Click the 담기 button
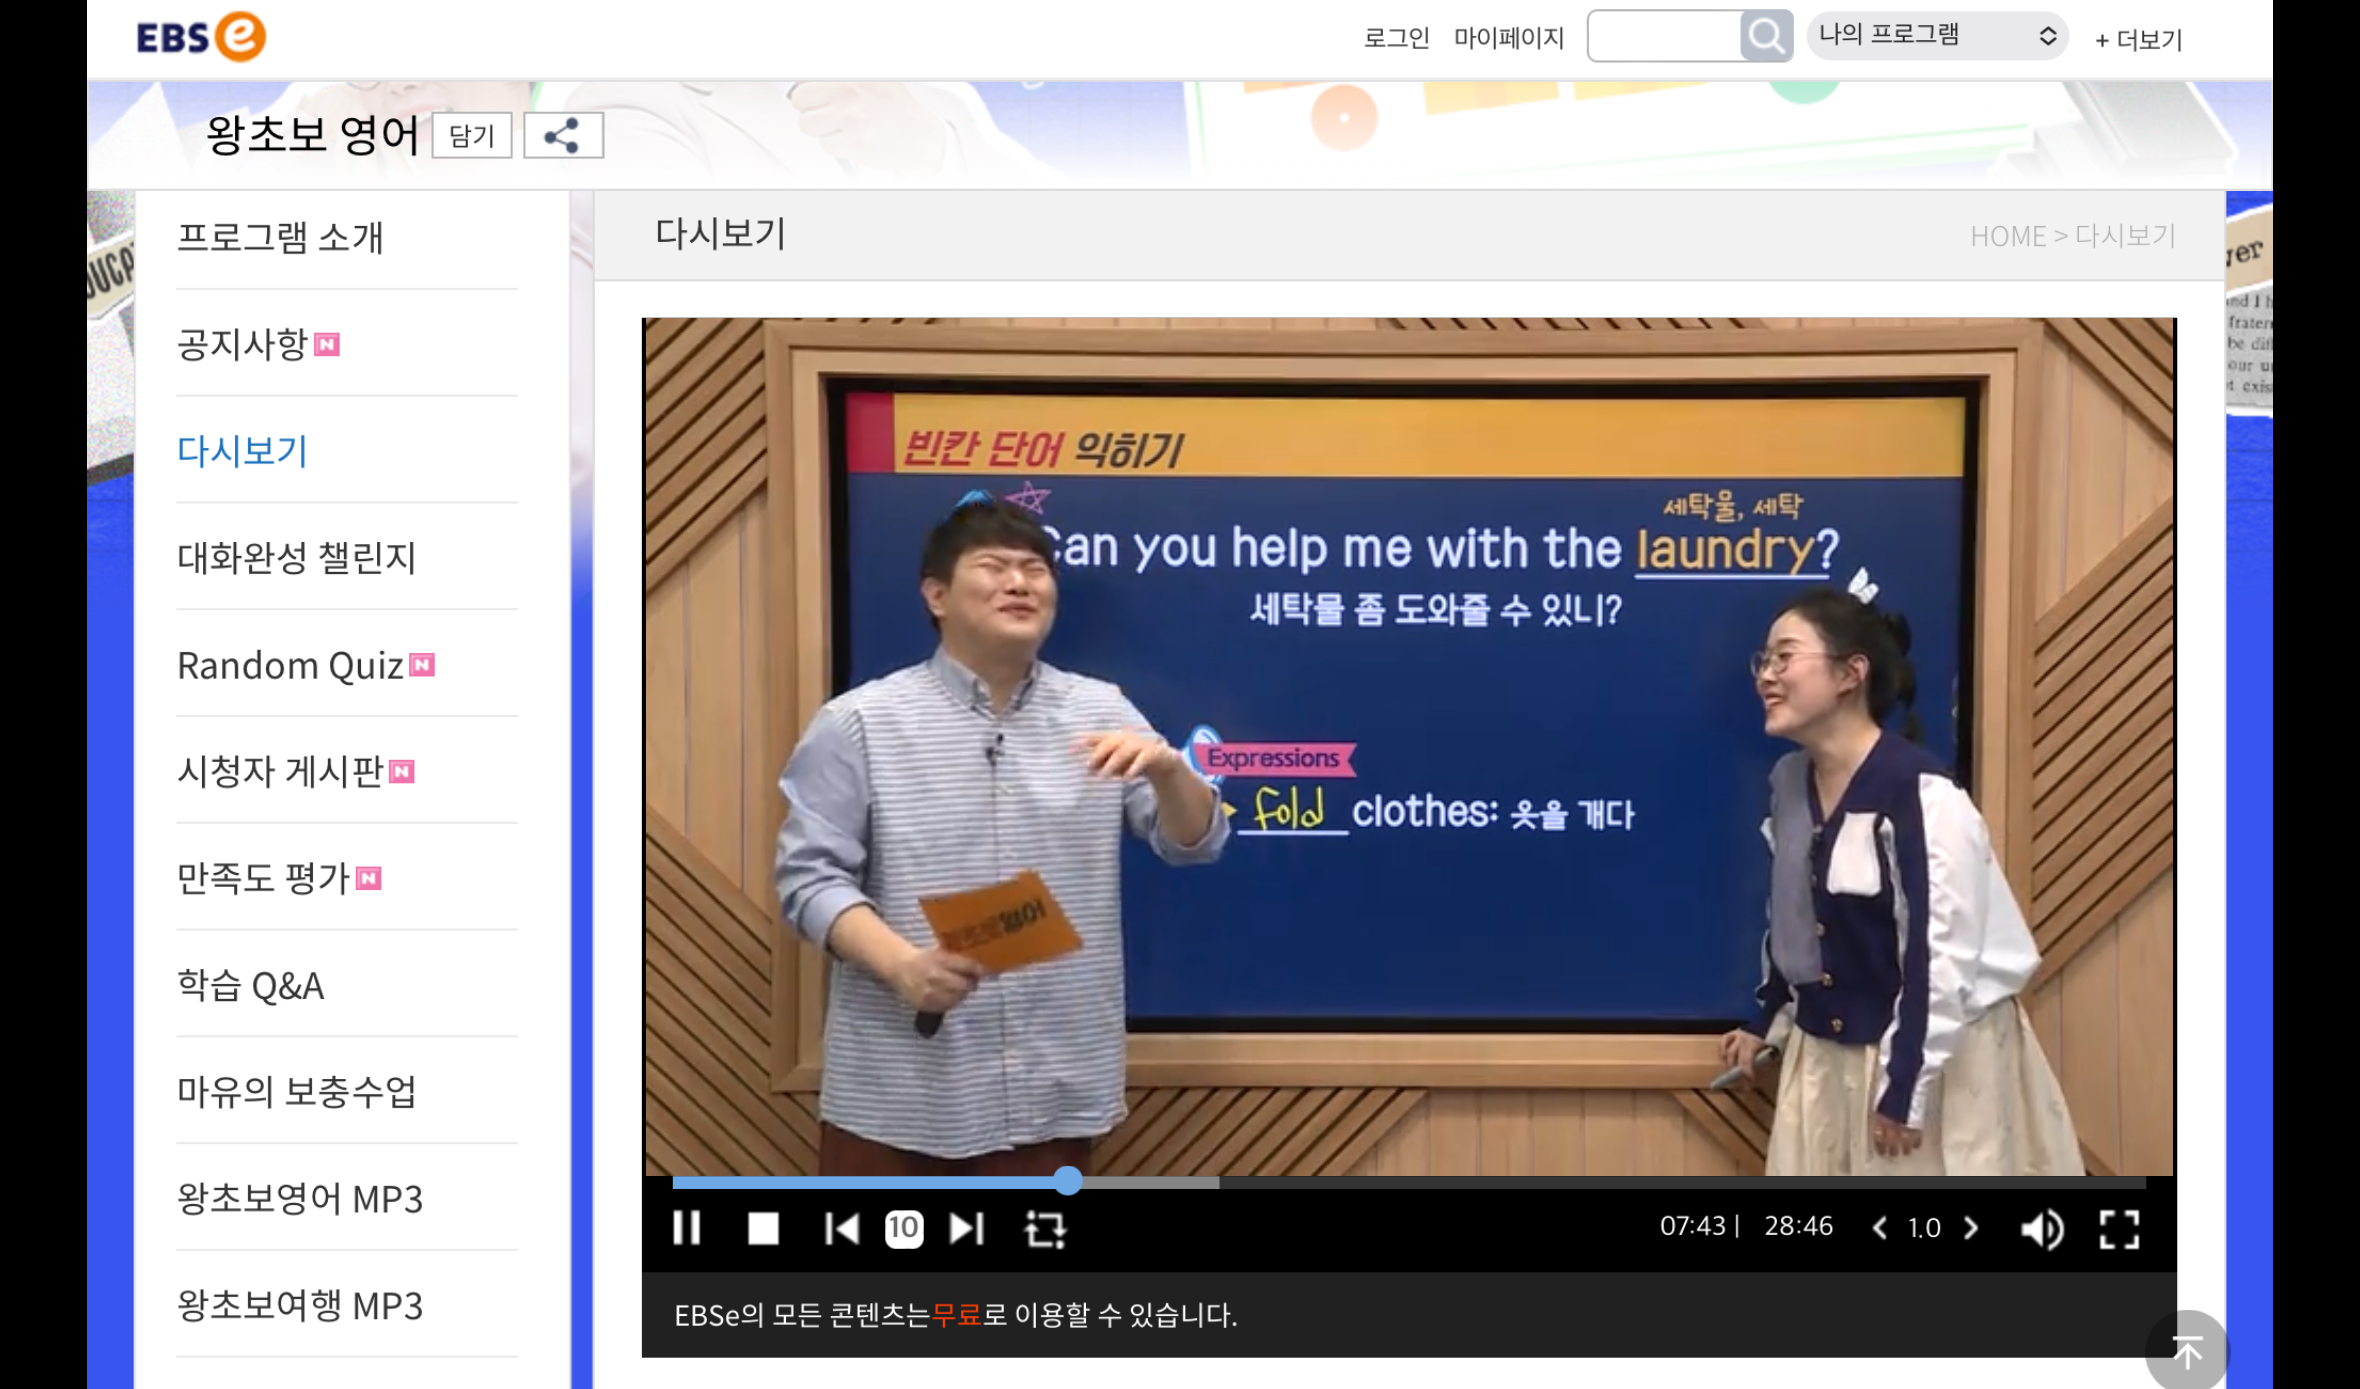The image size is (2360, 1389). 472,136
